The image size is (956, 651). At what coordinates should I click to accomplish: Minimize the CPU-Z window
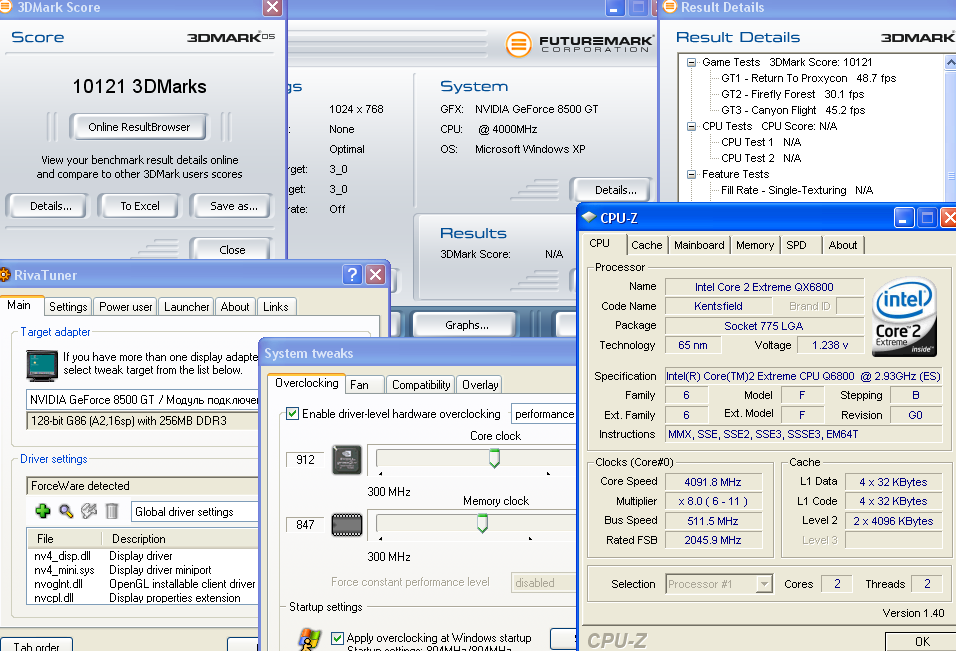click(903, 218)
